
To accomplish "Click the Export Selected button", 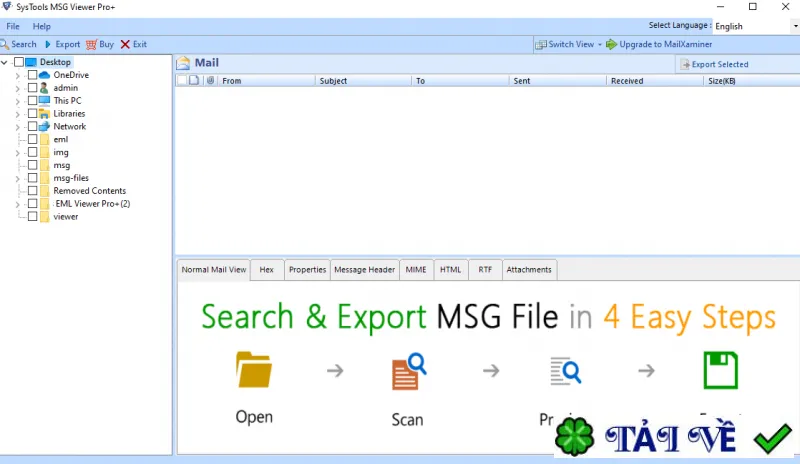I will [714, 64].
